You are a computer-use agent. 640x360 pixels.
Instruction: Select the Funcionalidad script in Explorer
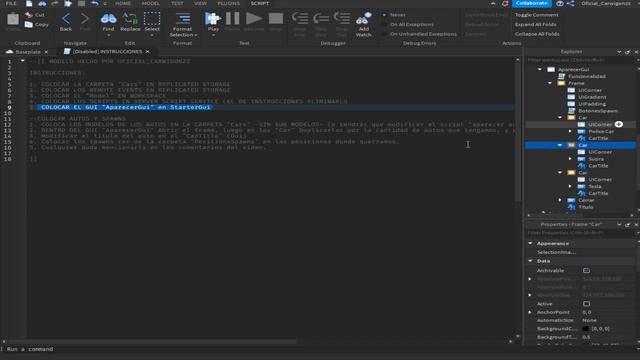587,76
